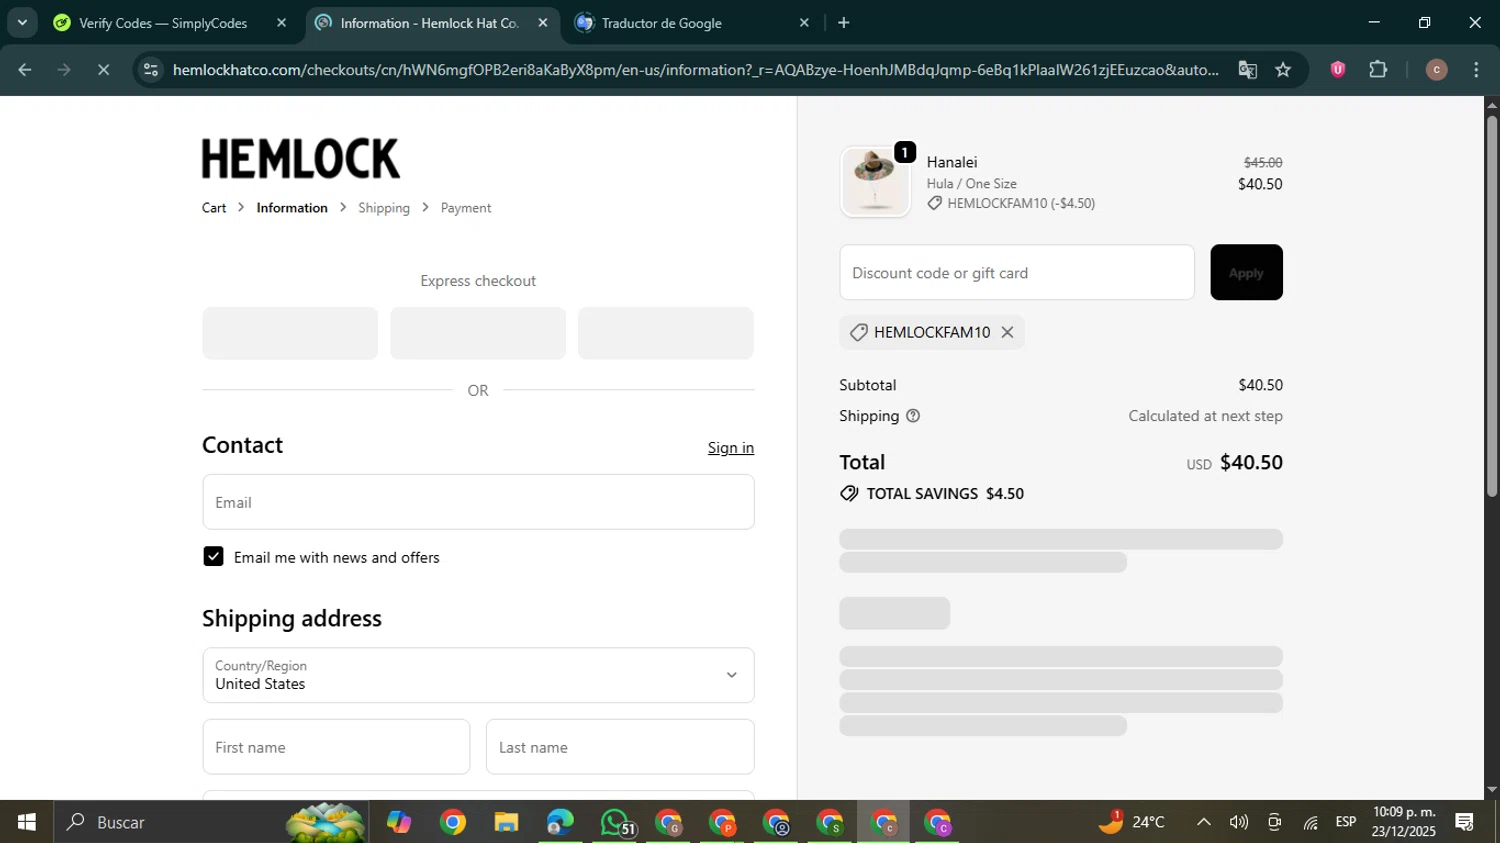The image size is (1500, 843).
Task: Click the Apply discount button
Action: [x=1246, y=272]
